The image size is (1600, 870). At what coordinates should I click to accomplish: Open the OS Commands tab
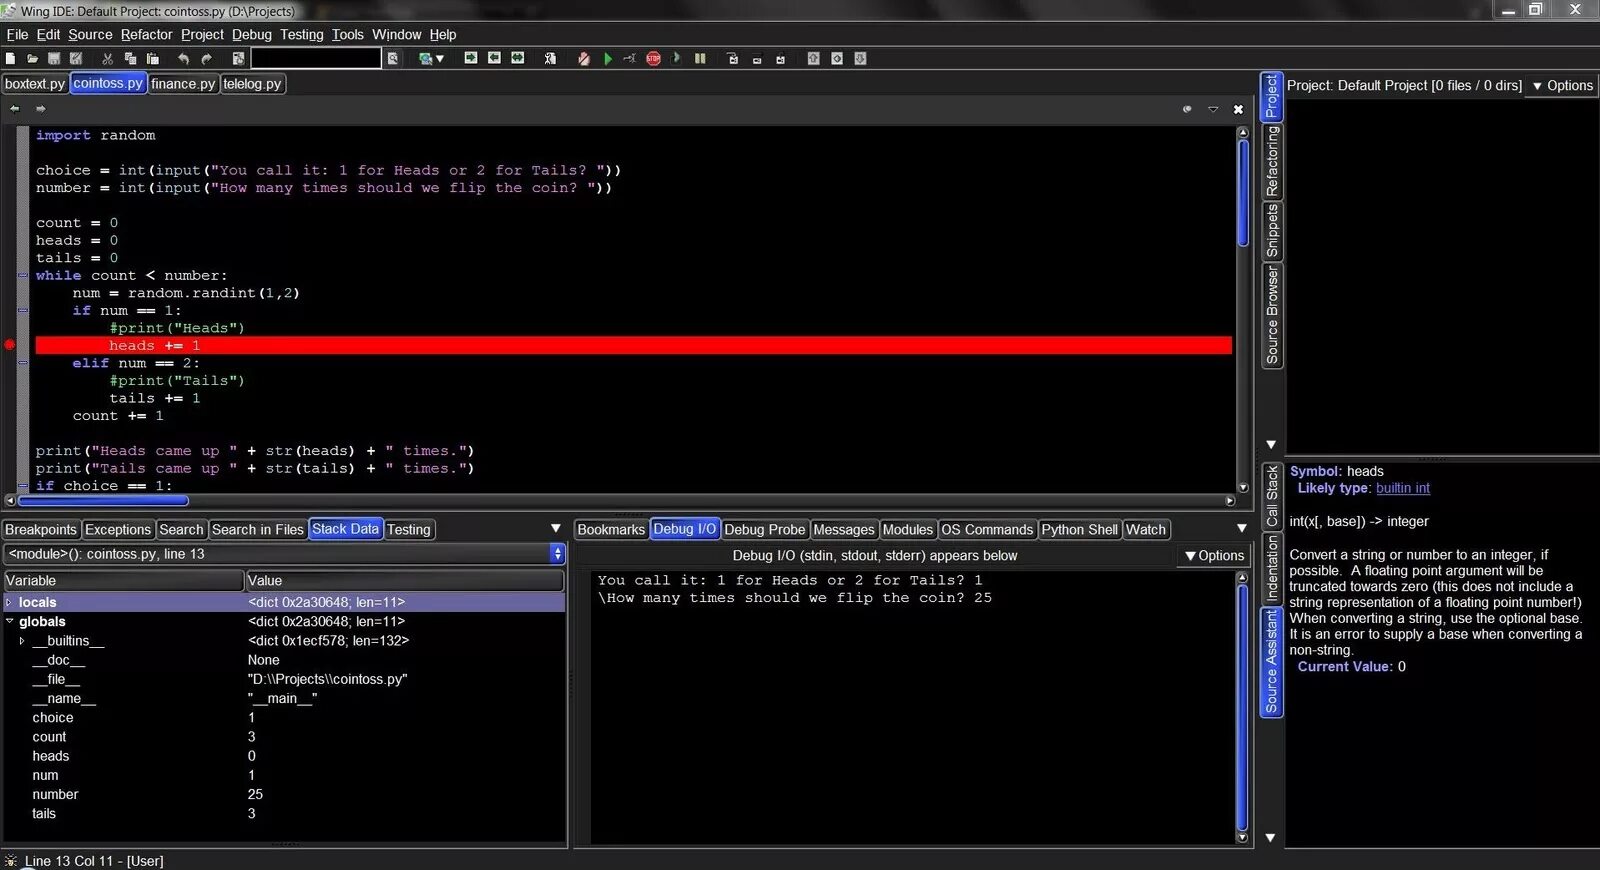pos(986,529)
